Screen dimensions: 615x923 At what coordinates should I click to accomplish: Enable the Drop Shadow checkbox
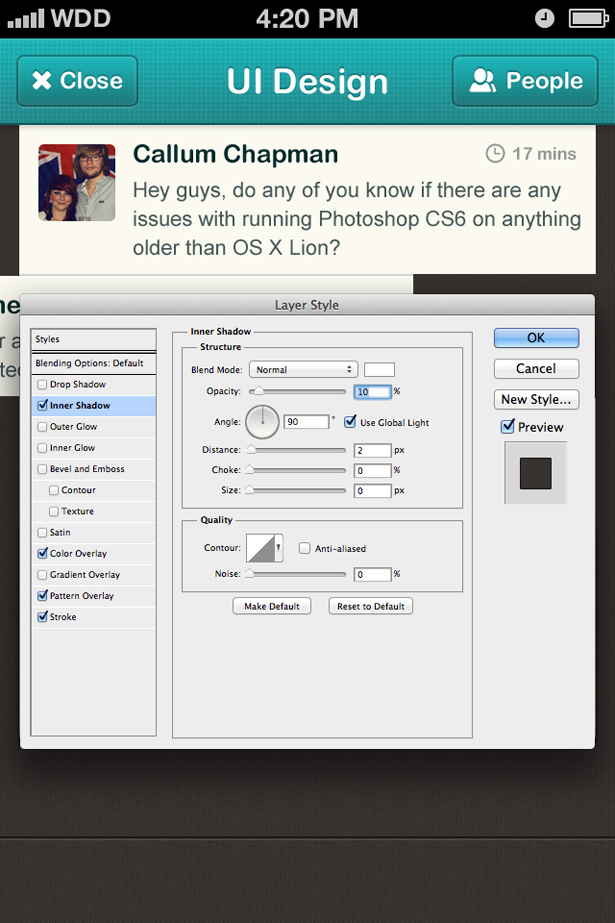42,385
